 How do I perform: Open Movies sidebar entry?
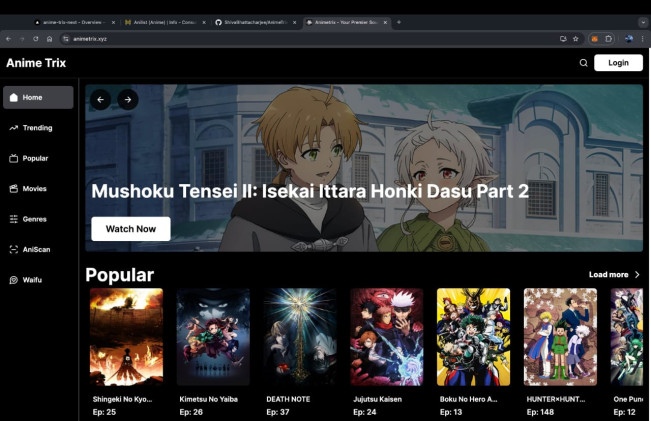click(x=28, y=188)
